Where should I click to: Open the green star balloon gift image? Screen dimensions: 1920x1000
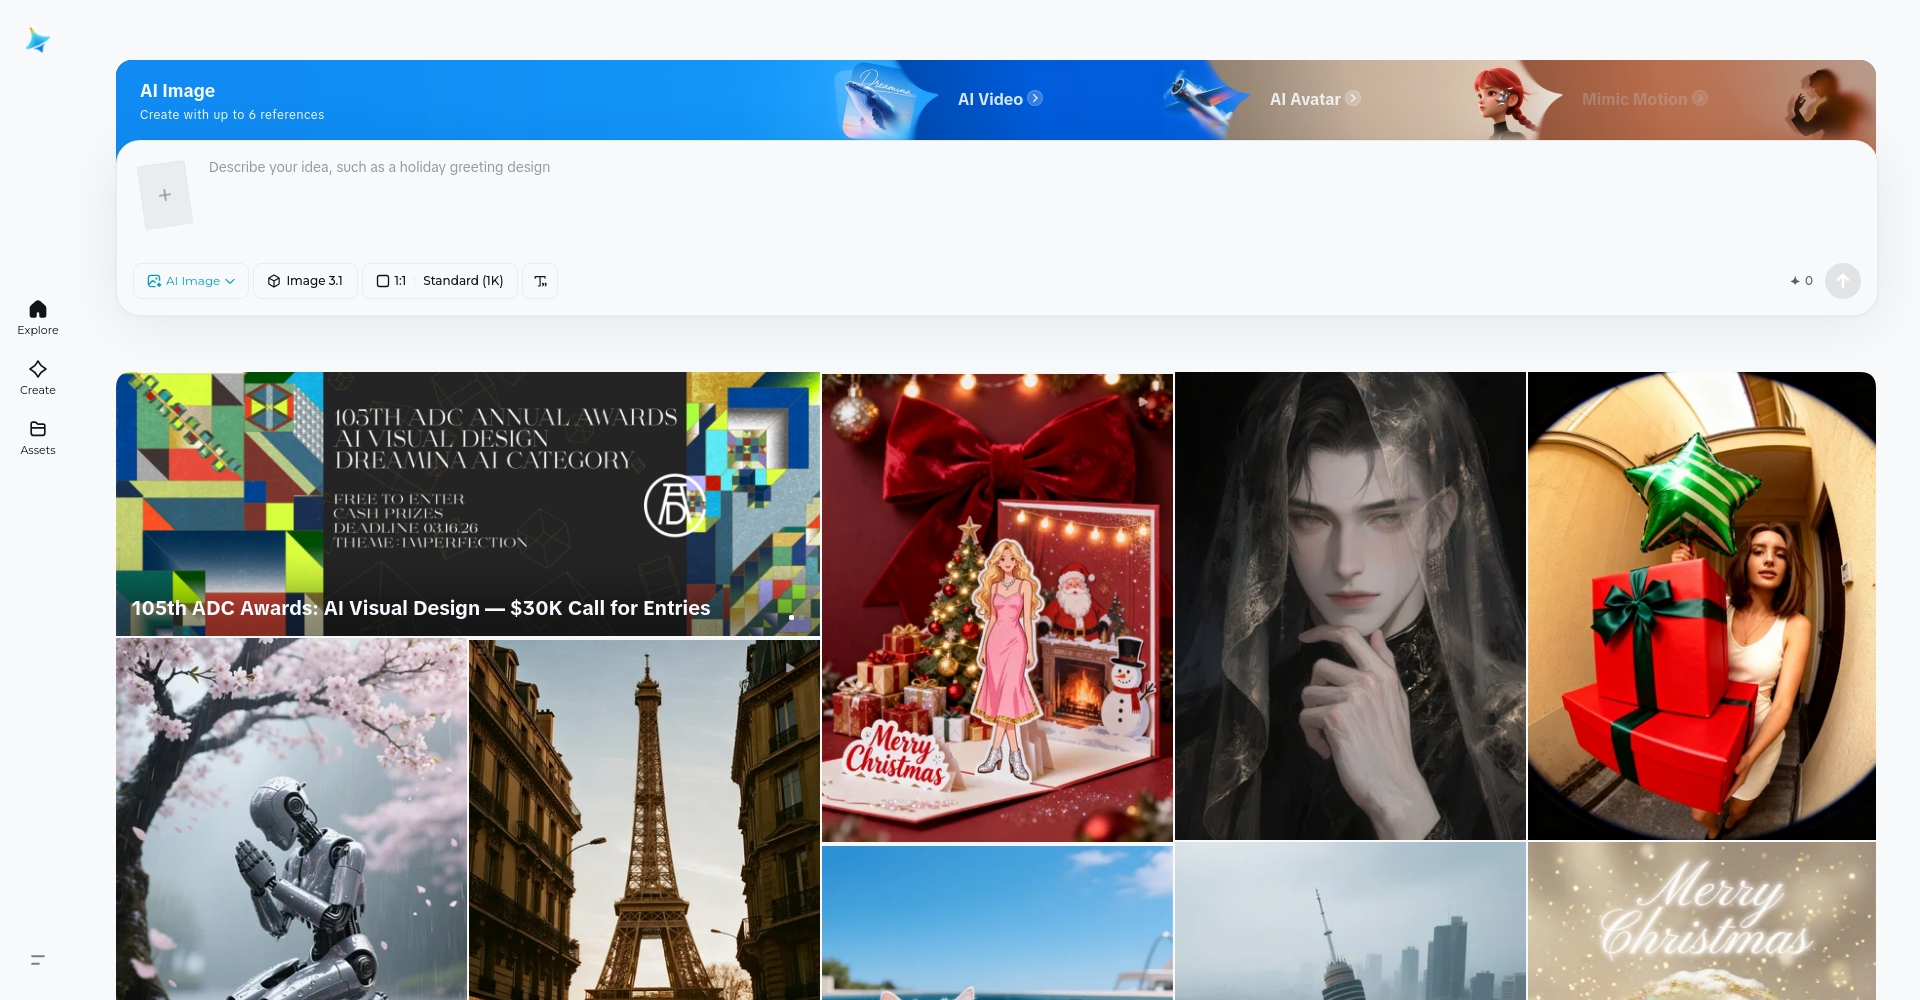pos(1701,606)
